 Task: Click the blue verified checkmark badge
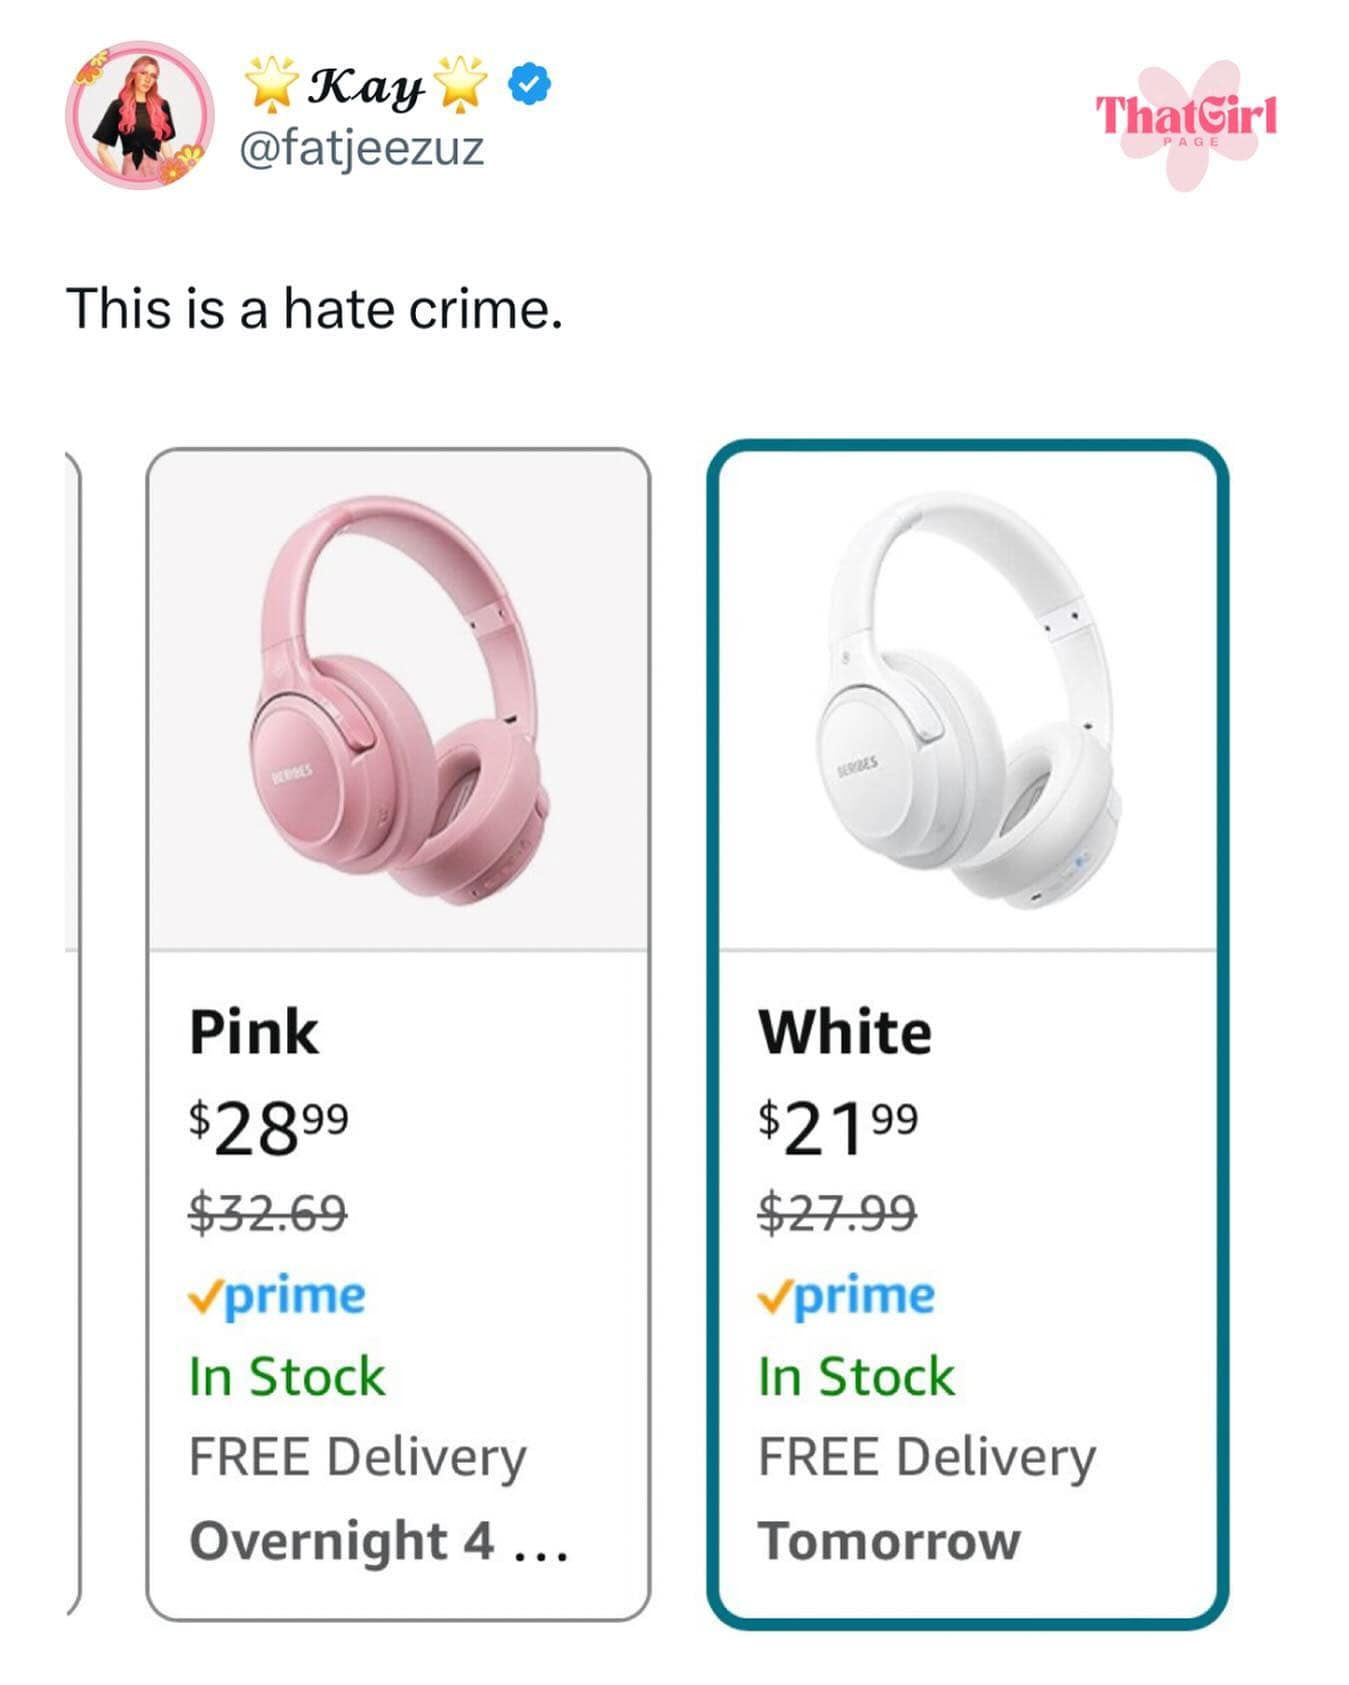point(529,84)
